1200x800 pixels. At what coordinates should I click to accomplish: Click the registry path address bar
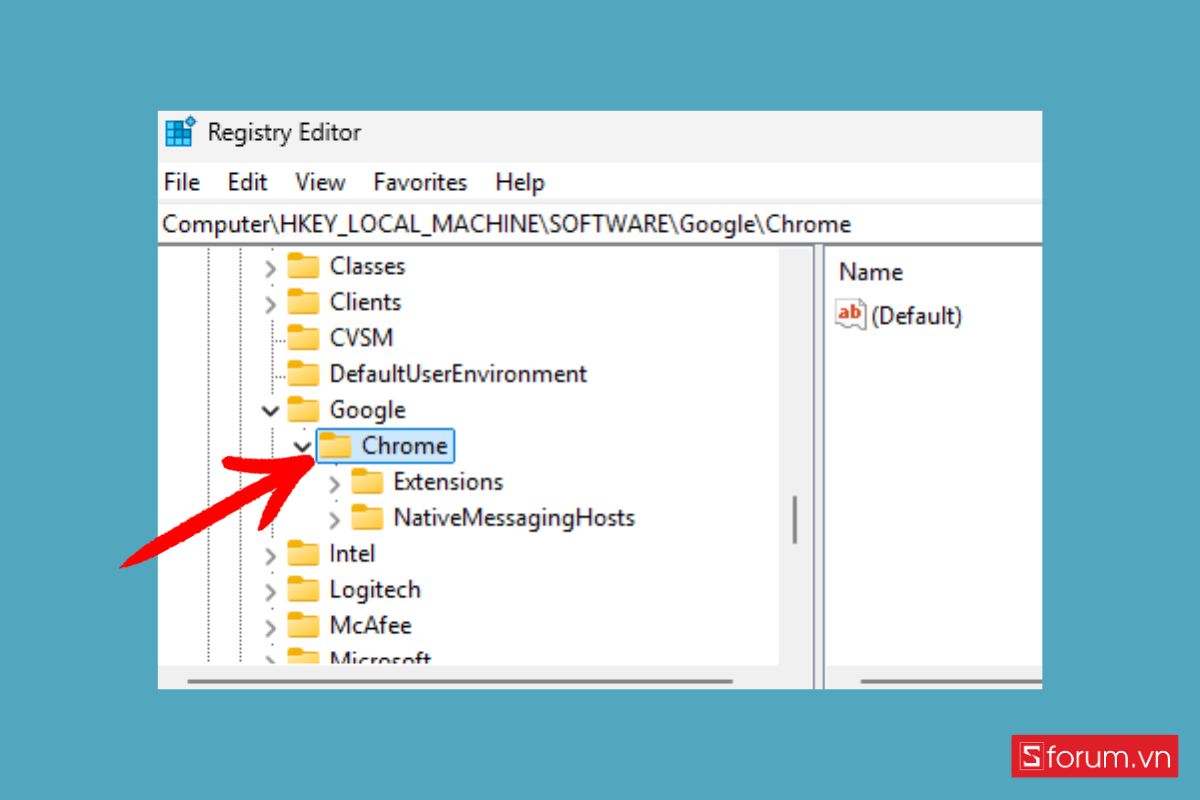600,224
